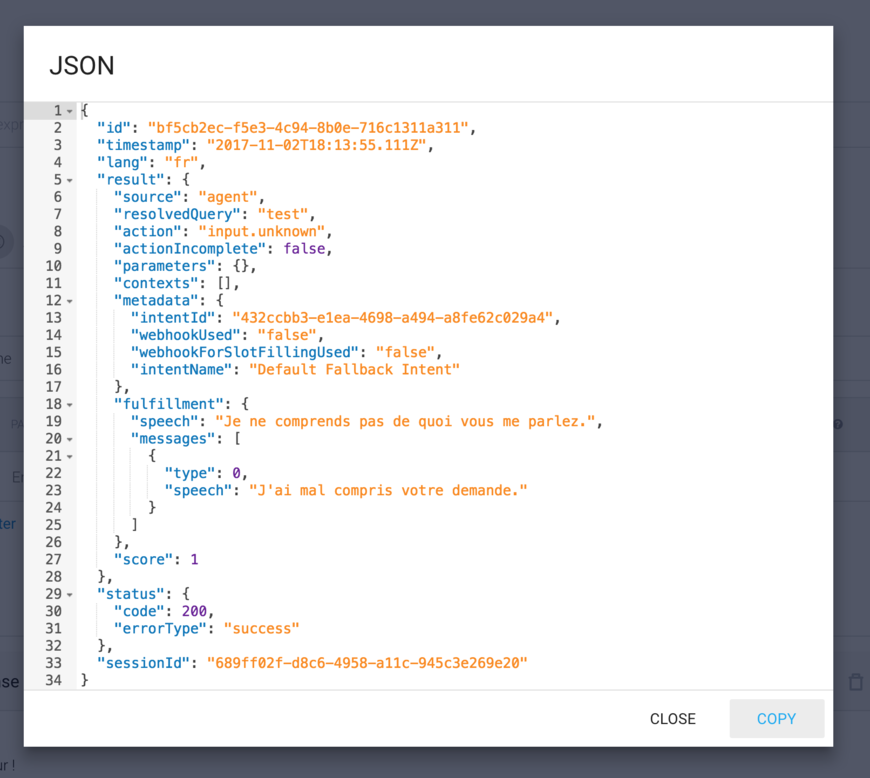Image resolution: width=870 pixels, height=778 pixels.
Task: Click the "score" value of 1
Action: click(x=194, y=559)
